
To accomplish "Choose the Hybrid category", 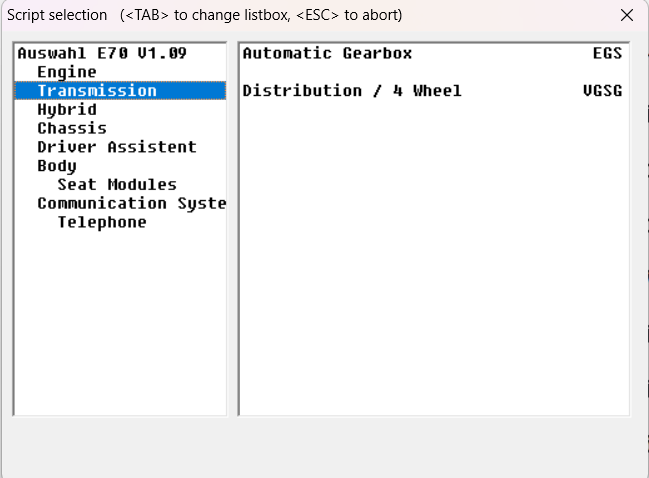I will [x=67, y=110].
